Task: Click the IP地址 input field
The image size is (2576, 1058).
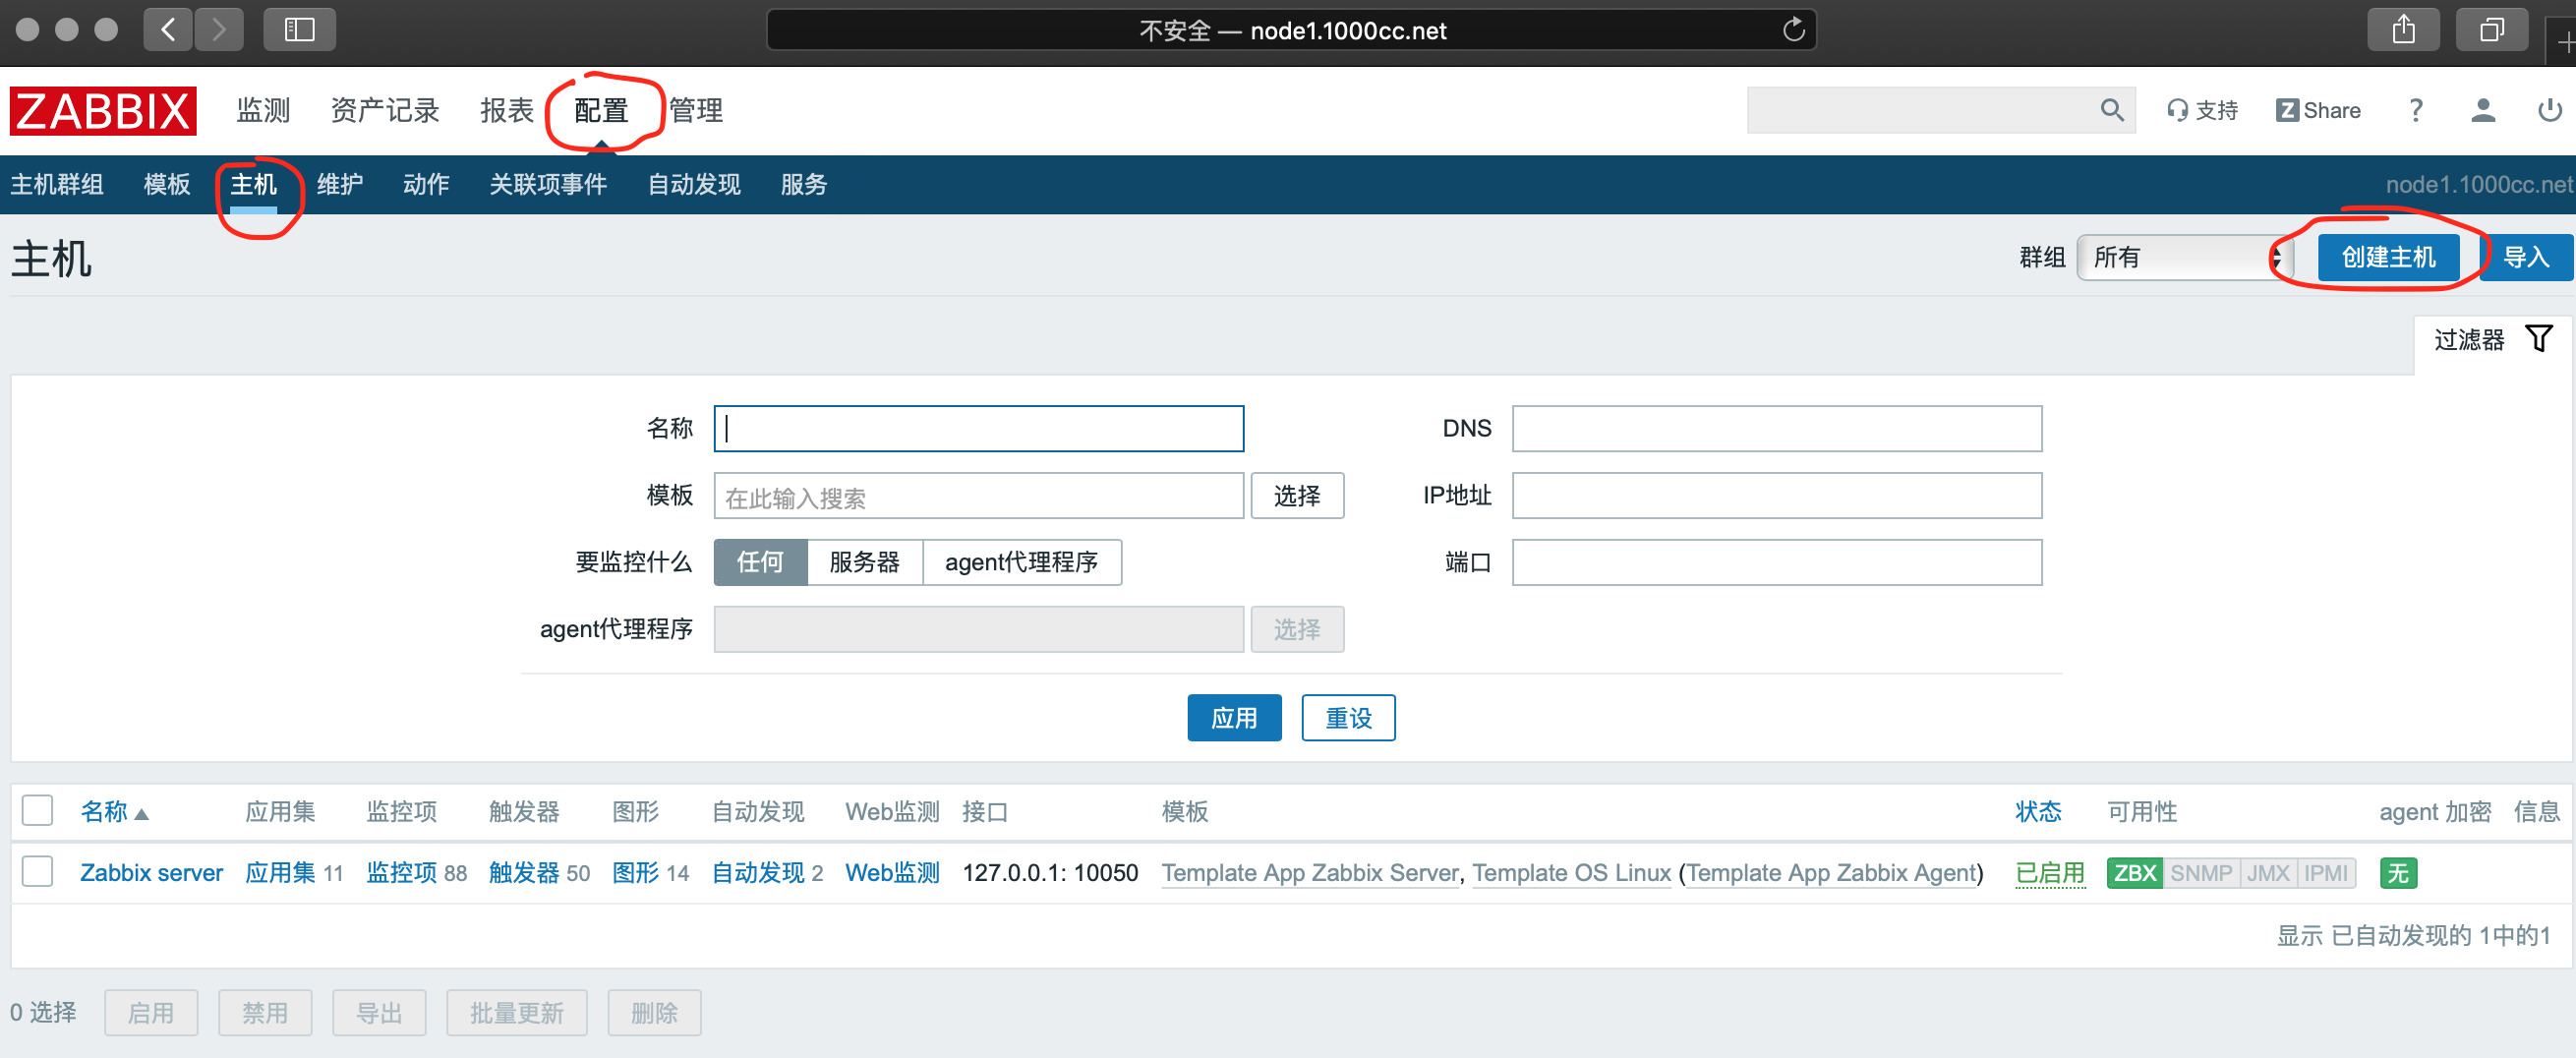Action: point(1775,496)
